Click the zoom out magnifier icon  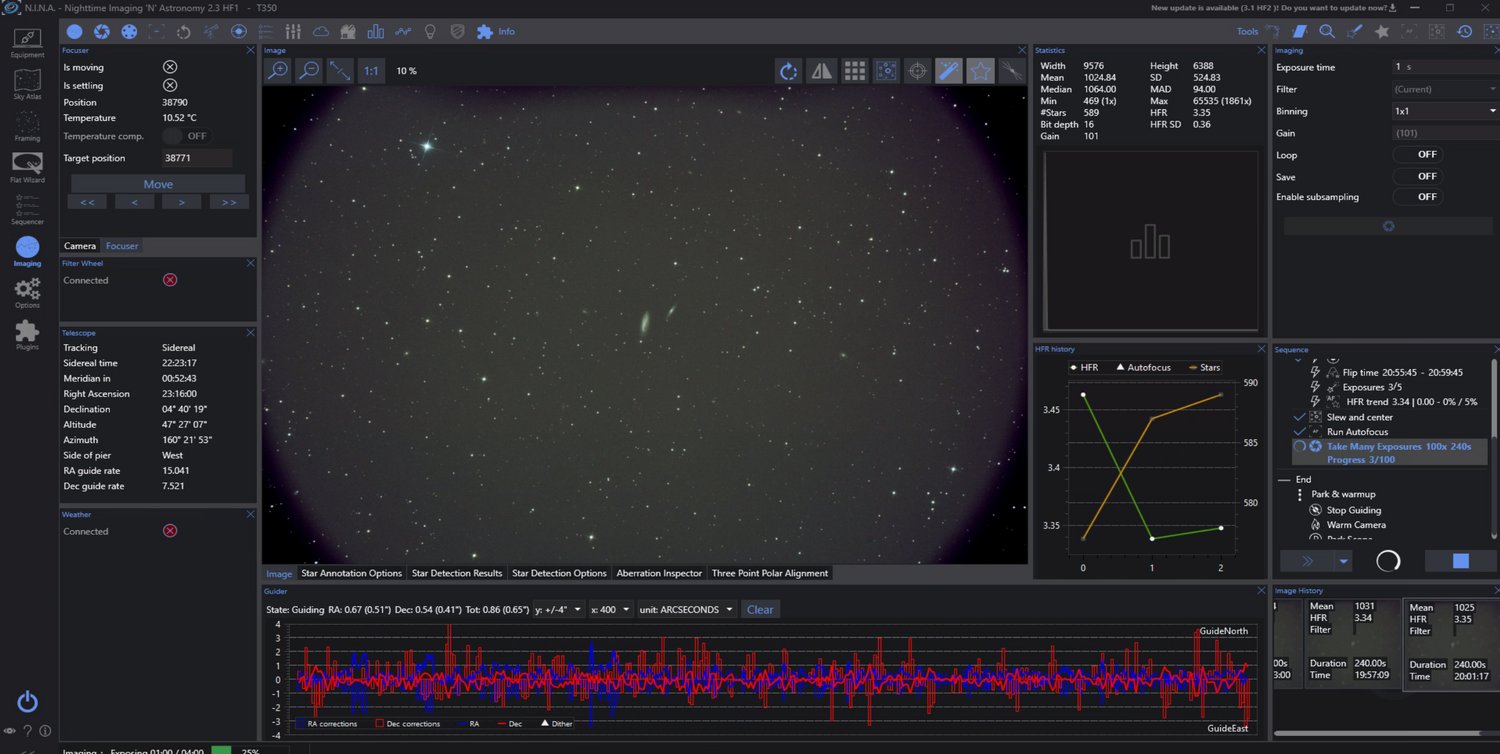point(309,71)
